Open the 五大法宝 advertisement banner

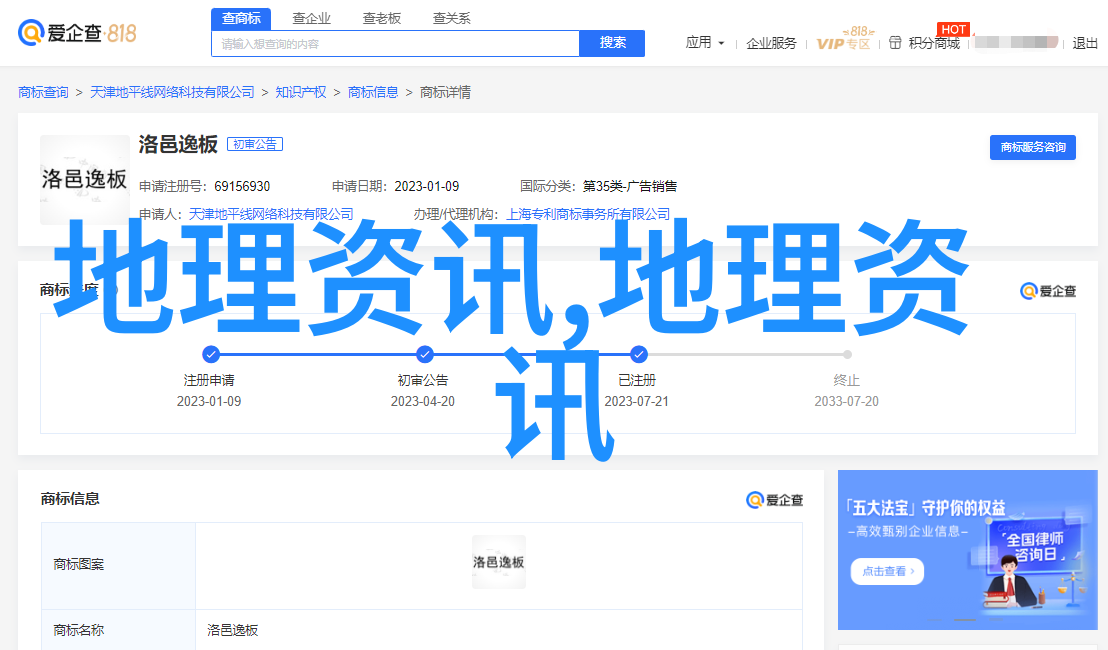pyautogui.click(x=967, y=550)
